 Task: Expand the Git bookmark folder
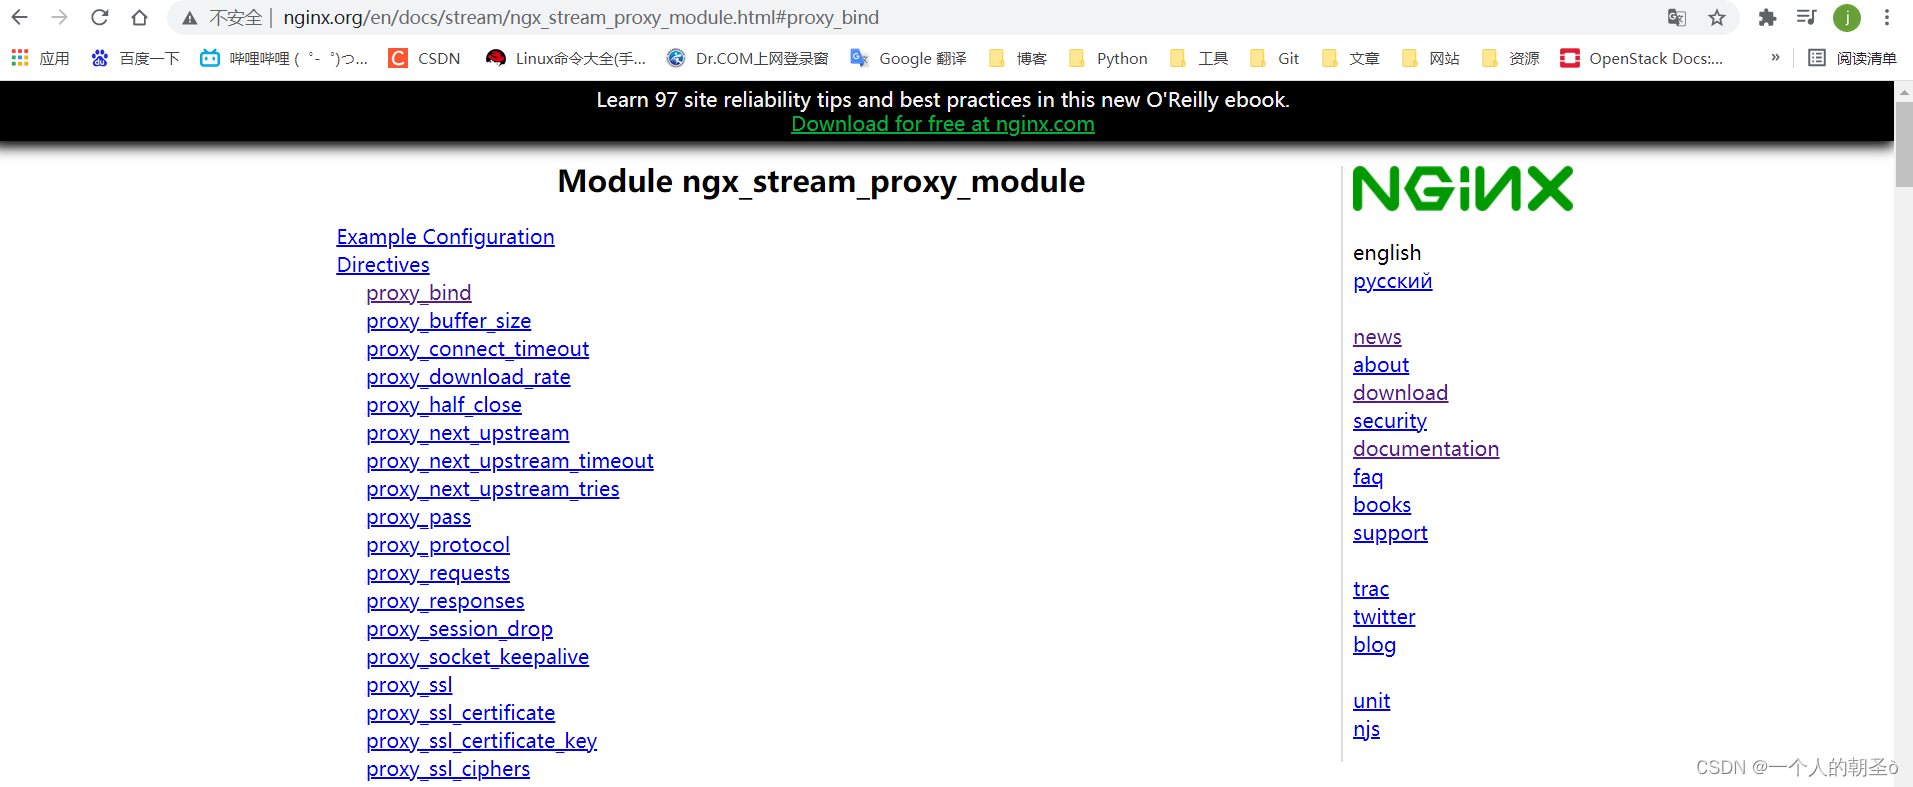coord(1275,58)
